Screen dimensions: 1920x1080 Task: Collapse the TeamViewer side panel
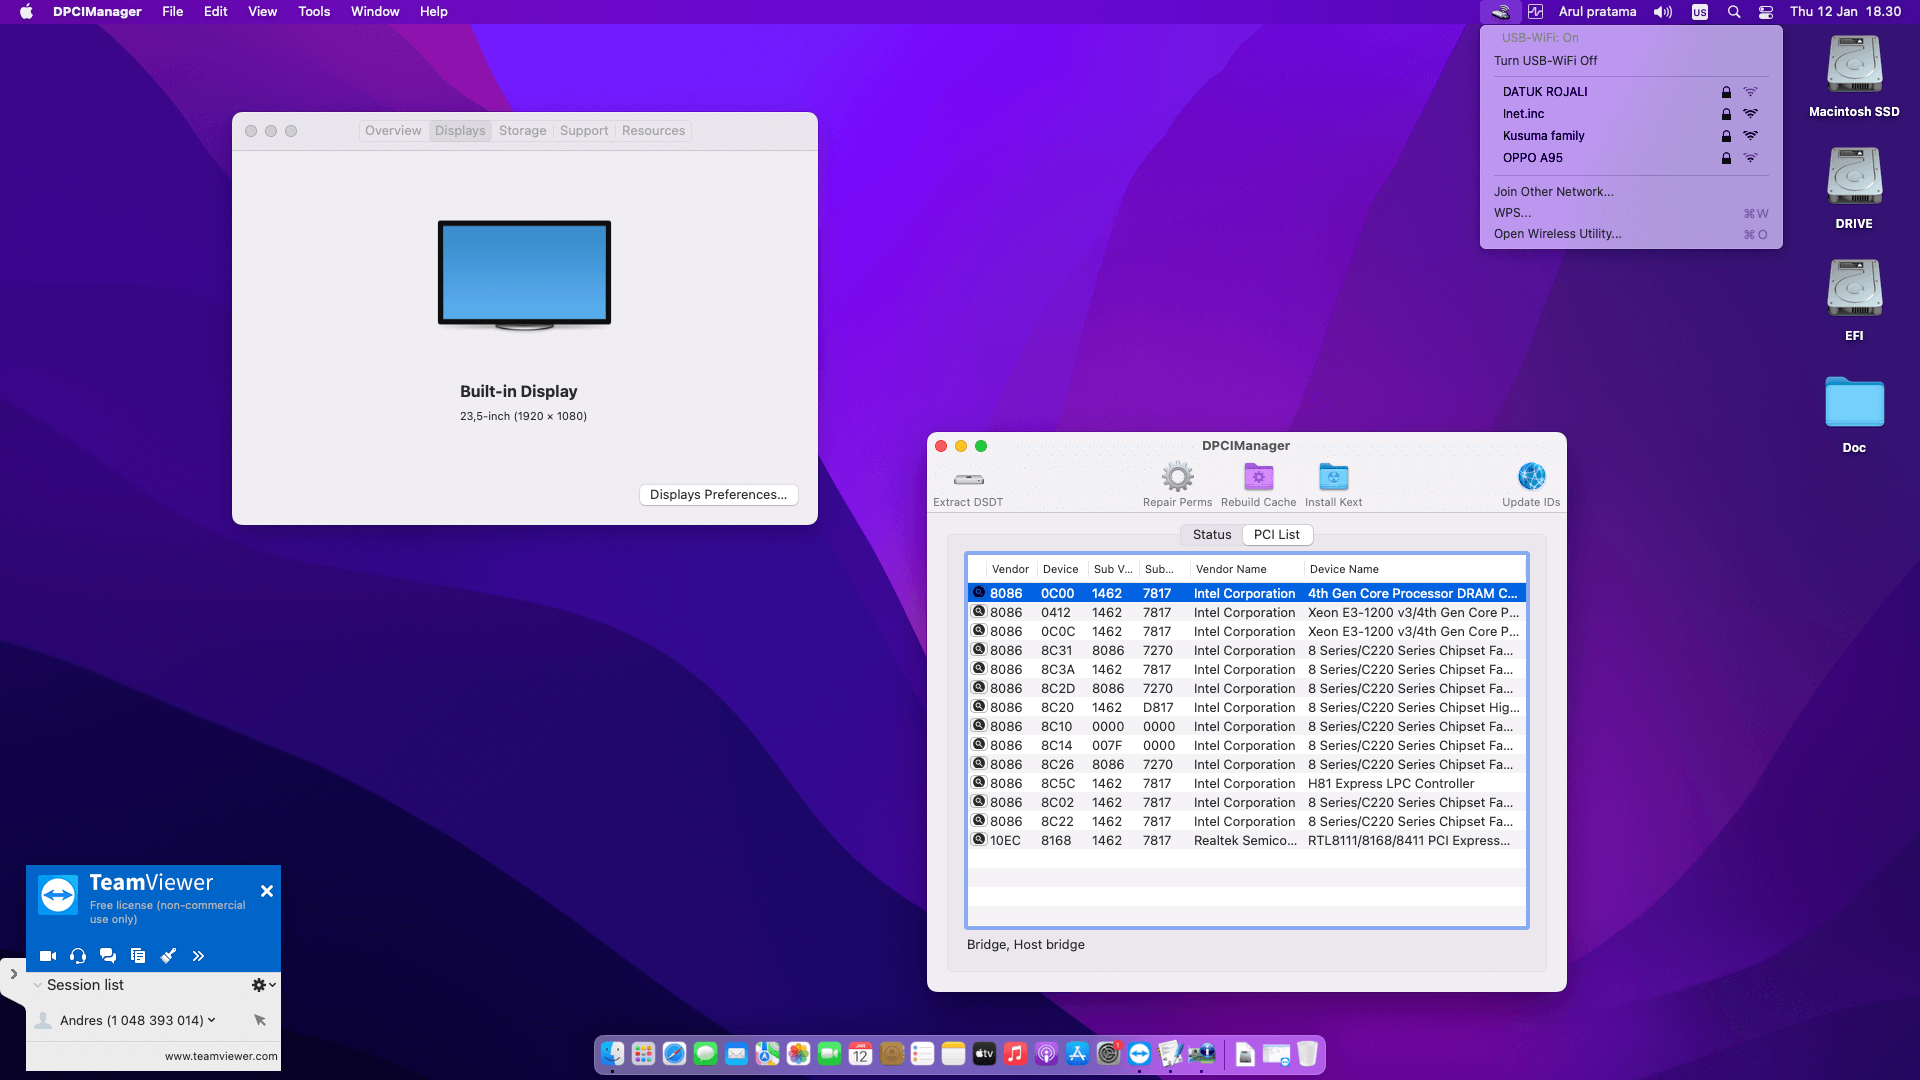[x=14, y=972]
